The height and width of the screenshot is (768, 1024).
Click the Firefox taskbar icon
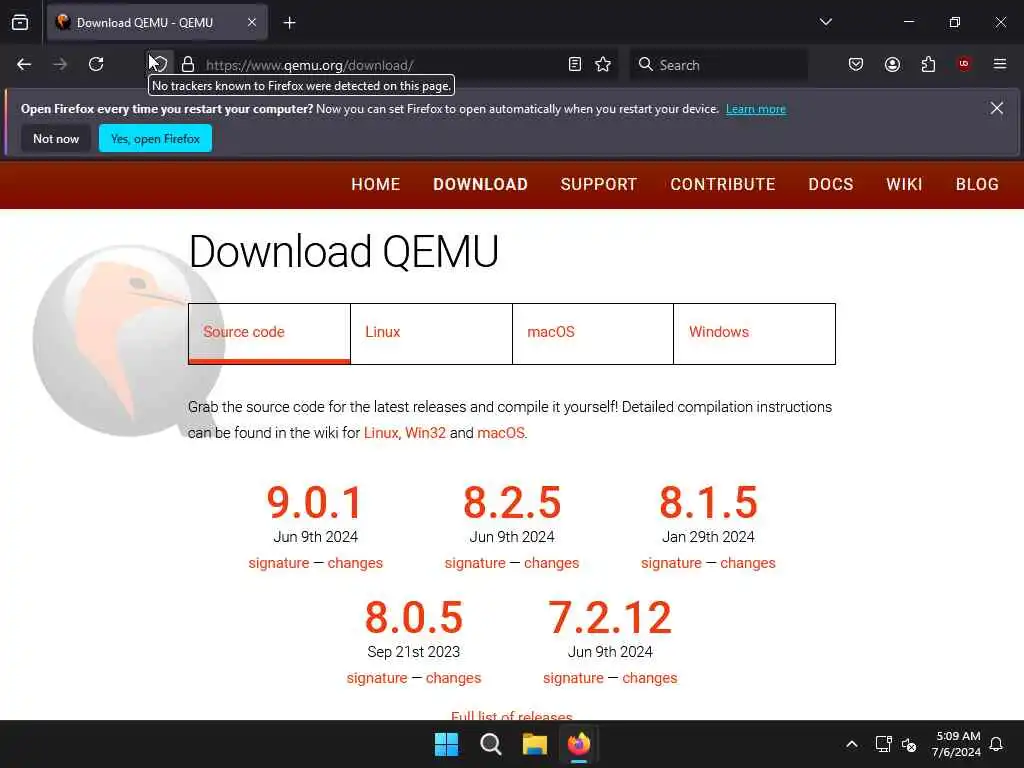[x=579, y=744]
